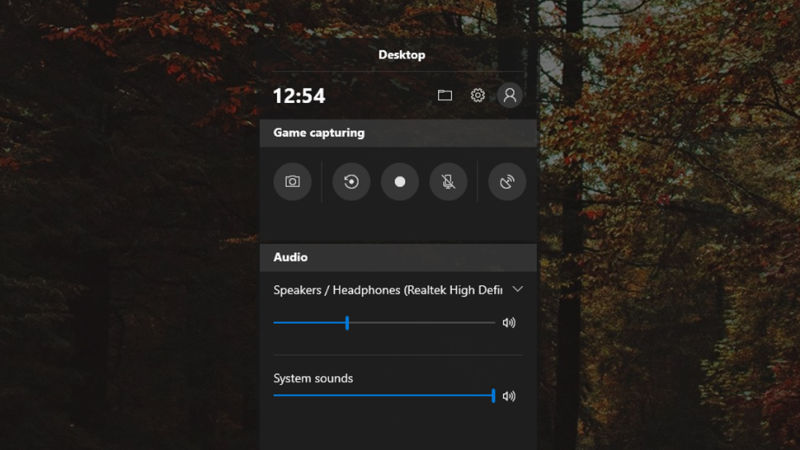Toggle the microphone while recording
Viewport: 800px width, 450px height.
448,182
